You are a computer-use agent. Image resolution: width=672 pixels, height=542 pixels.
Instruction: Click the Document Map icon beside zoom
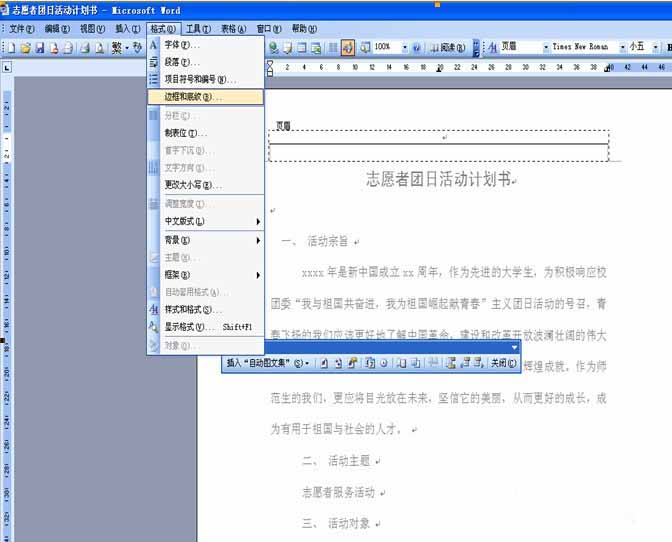[365, 48]
